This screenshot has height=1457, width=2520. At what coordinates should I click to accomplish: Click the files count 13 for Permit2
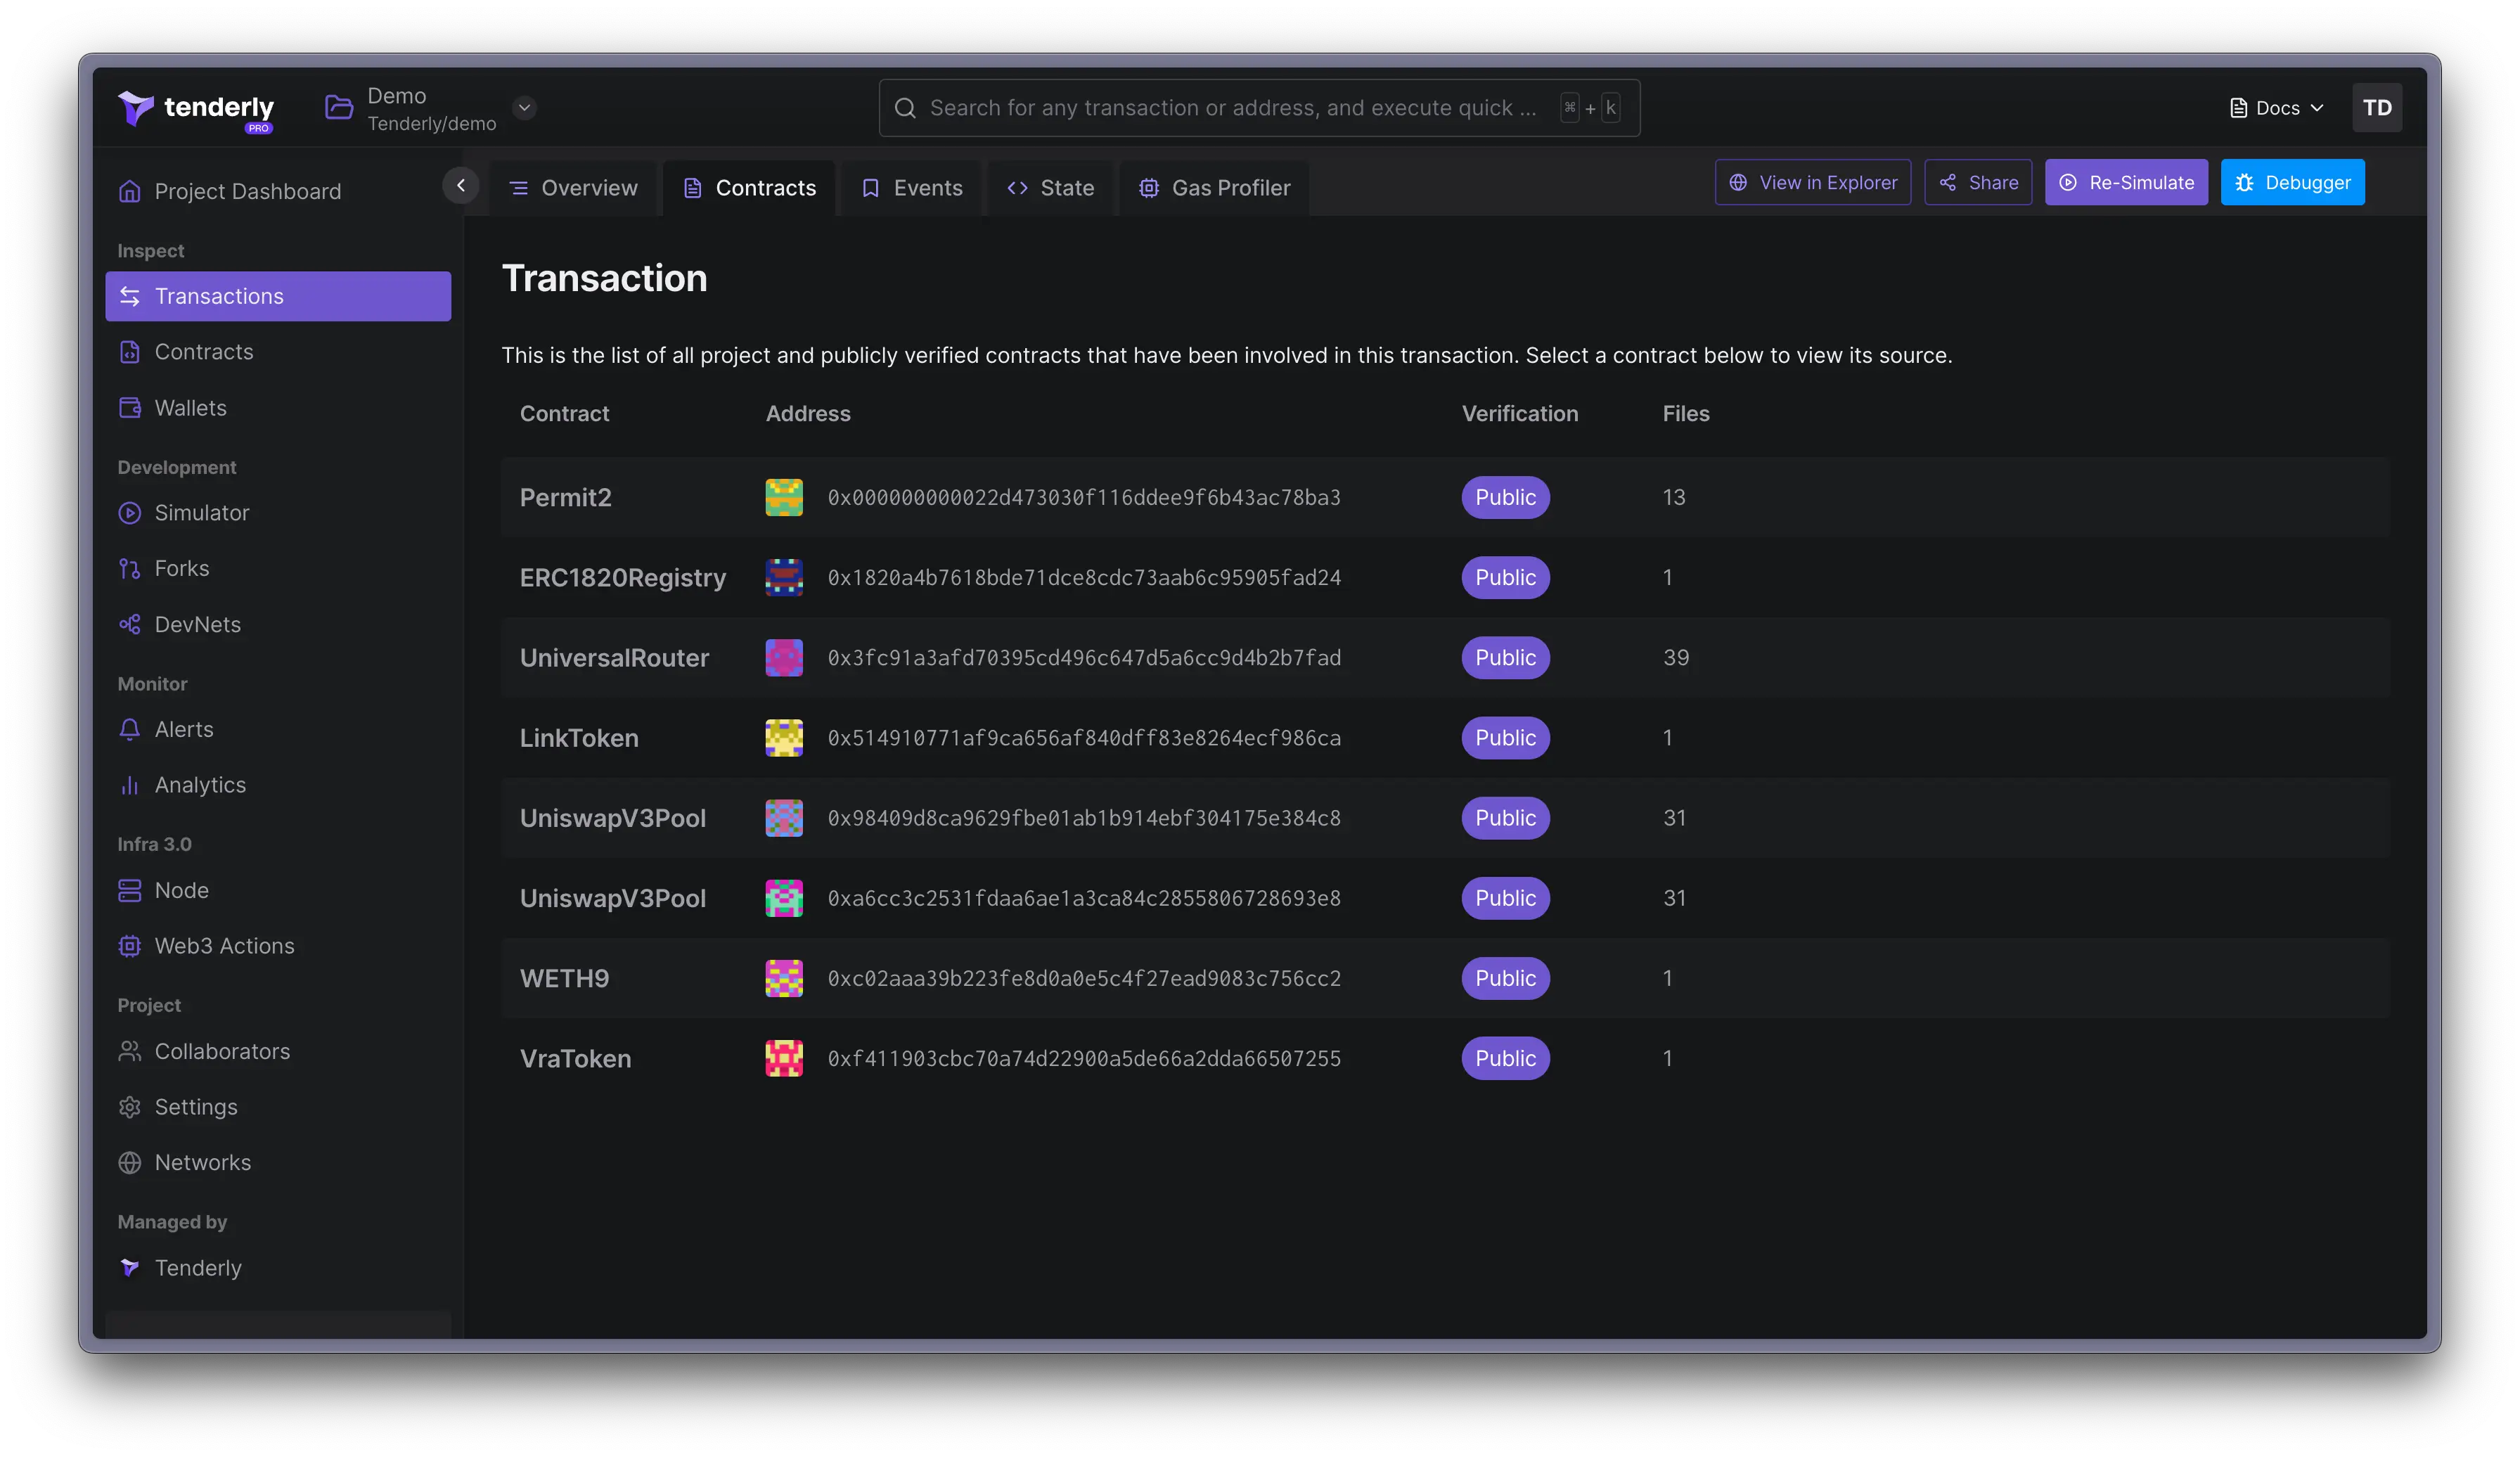(x=1674, y=498)
